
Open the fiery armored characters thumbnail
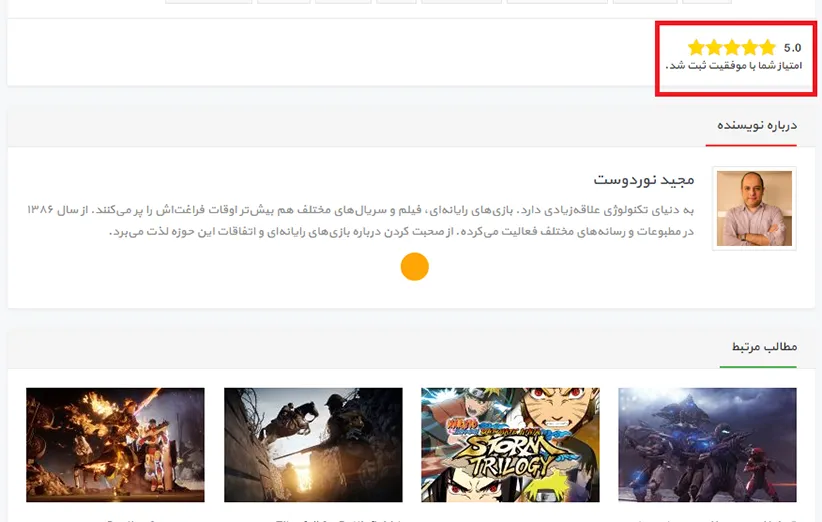pyautogui.click(x=115, y=444)
